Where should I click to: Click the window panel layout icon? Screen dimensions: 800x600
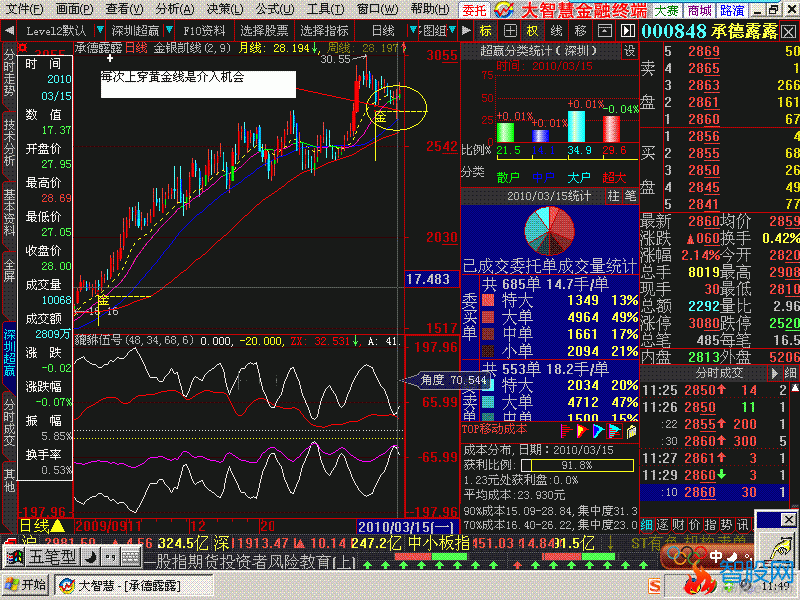[x=605, y=31]
